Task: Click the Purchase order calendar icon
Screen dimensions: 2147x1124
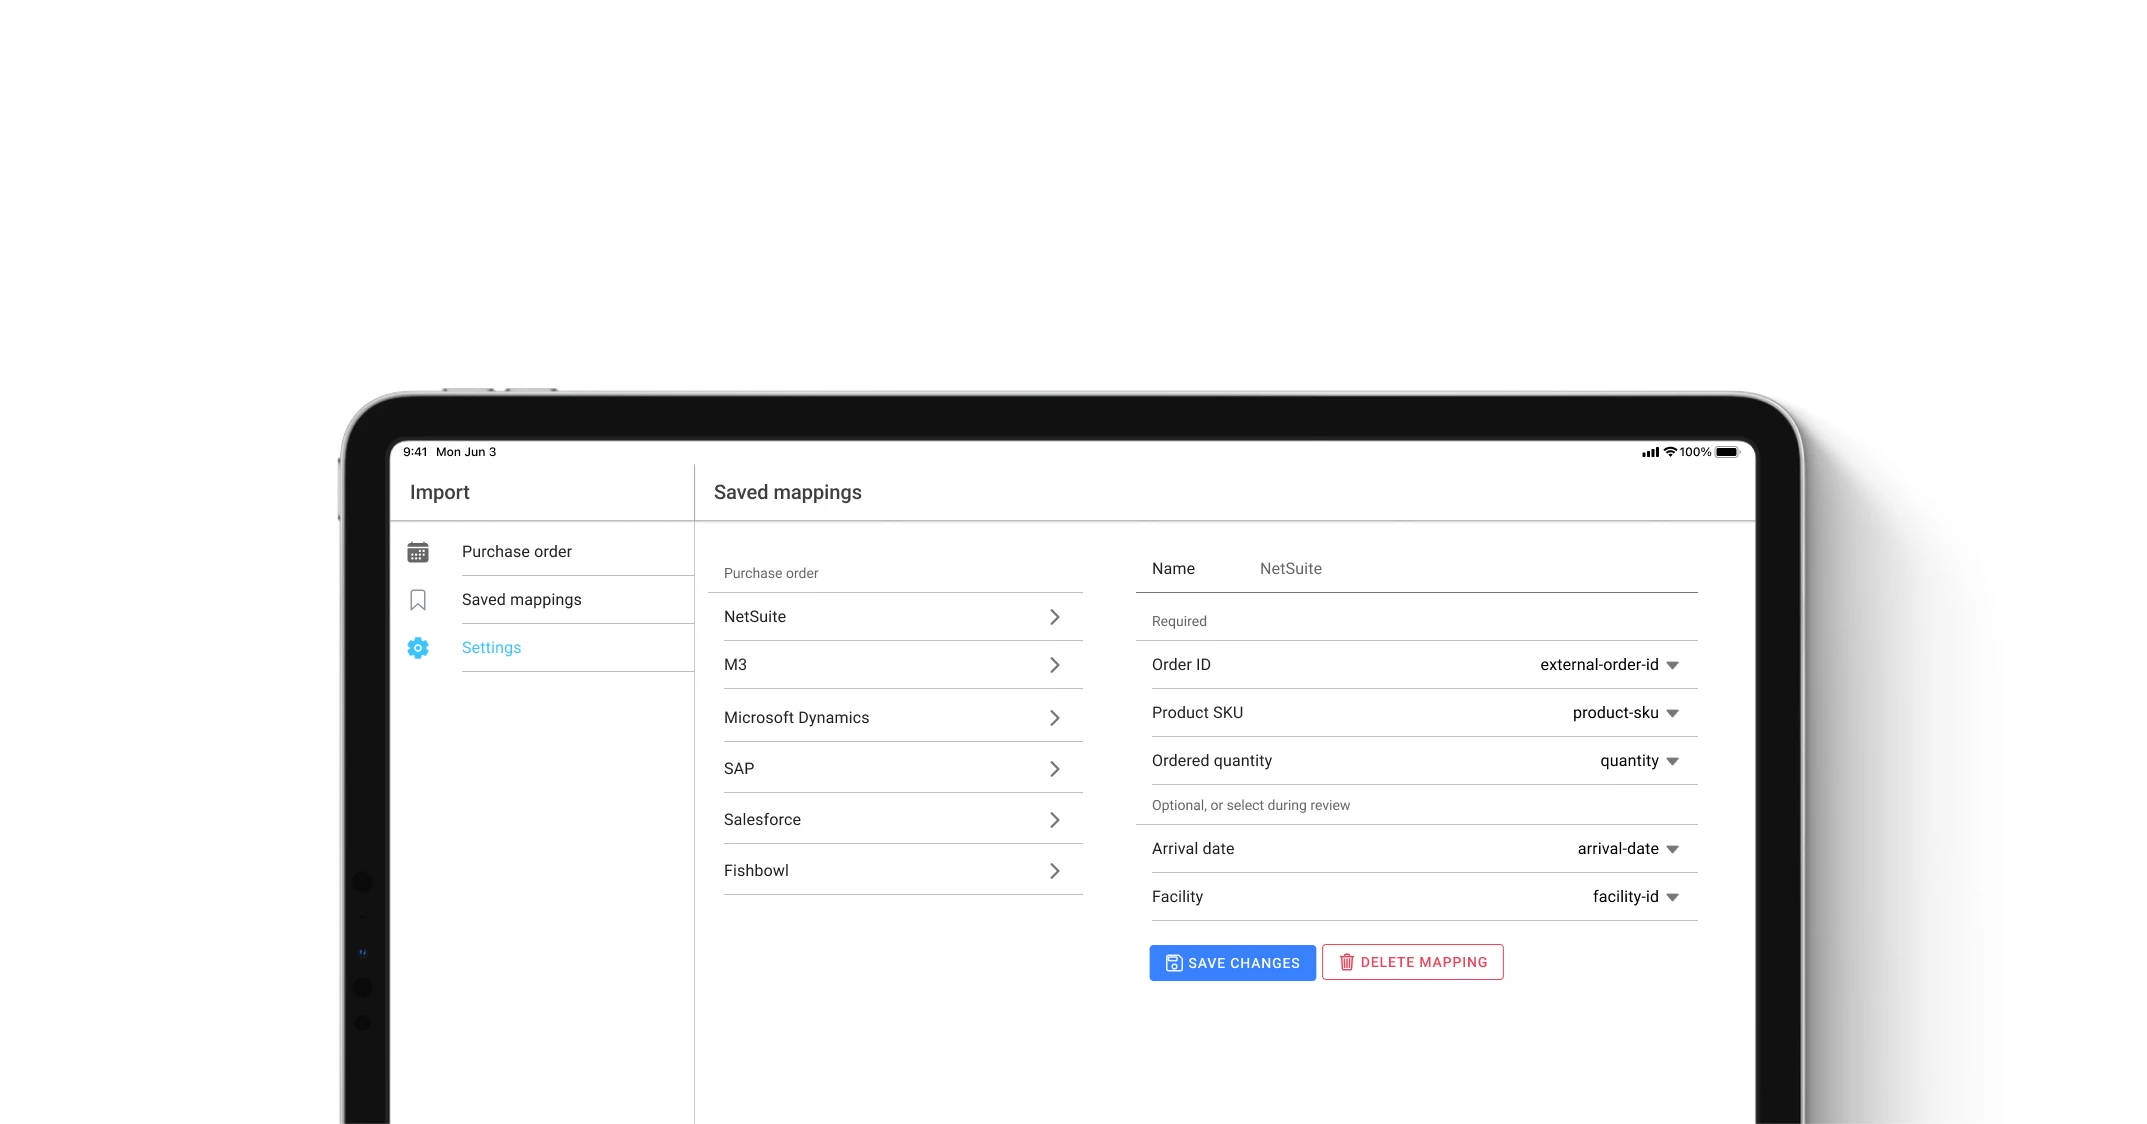Action: (x=418, y=552)
